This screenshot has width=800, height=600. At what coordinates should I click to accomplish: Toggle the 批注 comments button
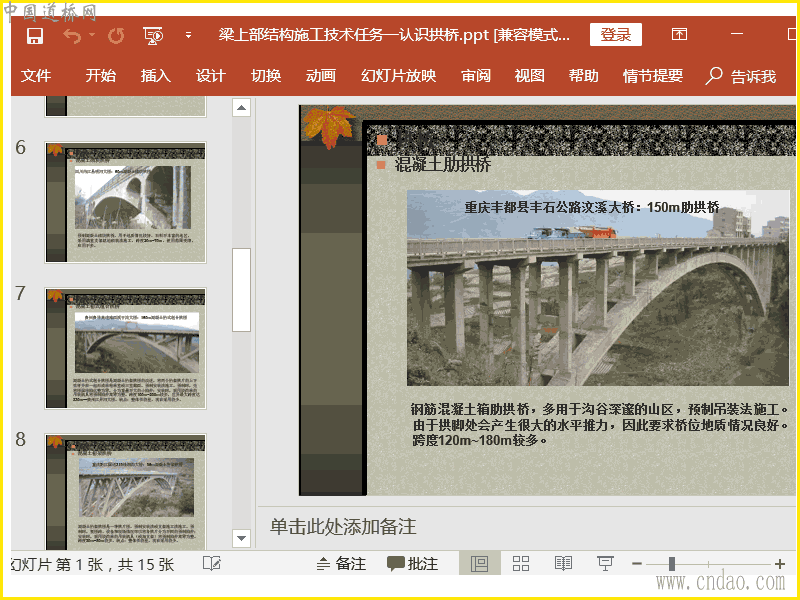[413, 564]
